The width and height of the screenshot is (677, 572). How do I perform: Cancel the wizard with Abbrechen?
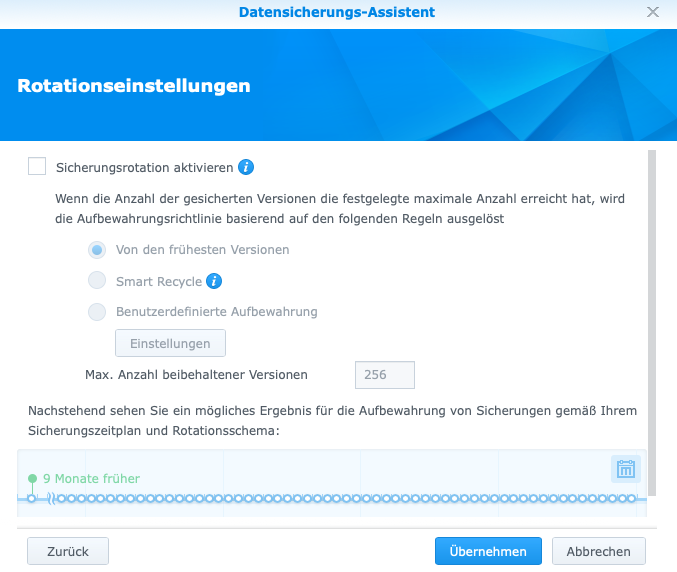(x=598, y=551)
